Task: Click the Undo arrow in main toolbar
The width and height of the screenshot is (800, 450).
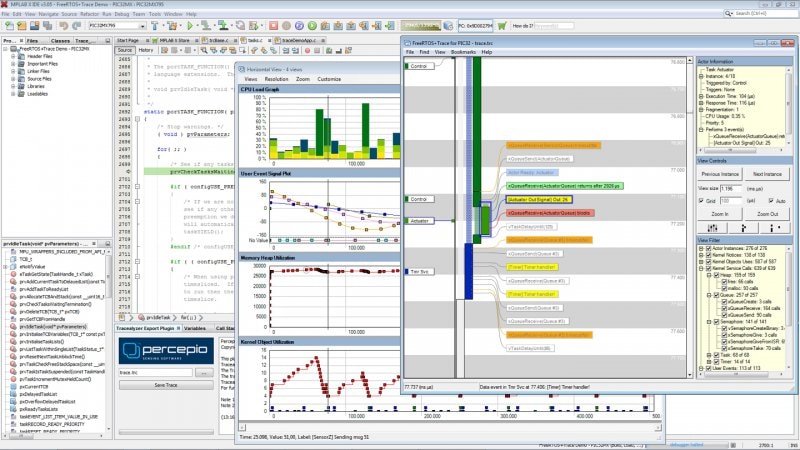Action: pyautogui.click(x=63, y=26)
